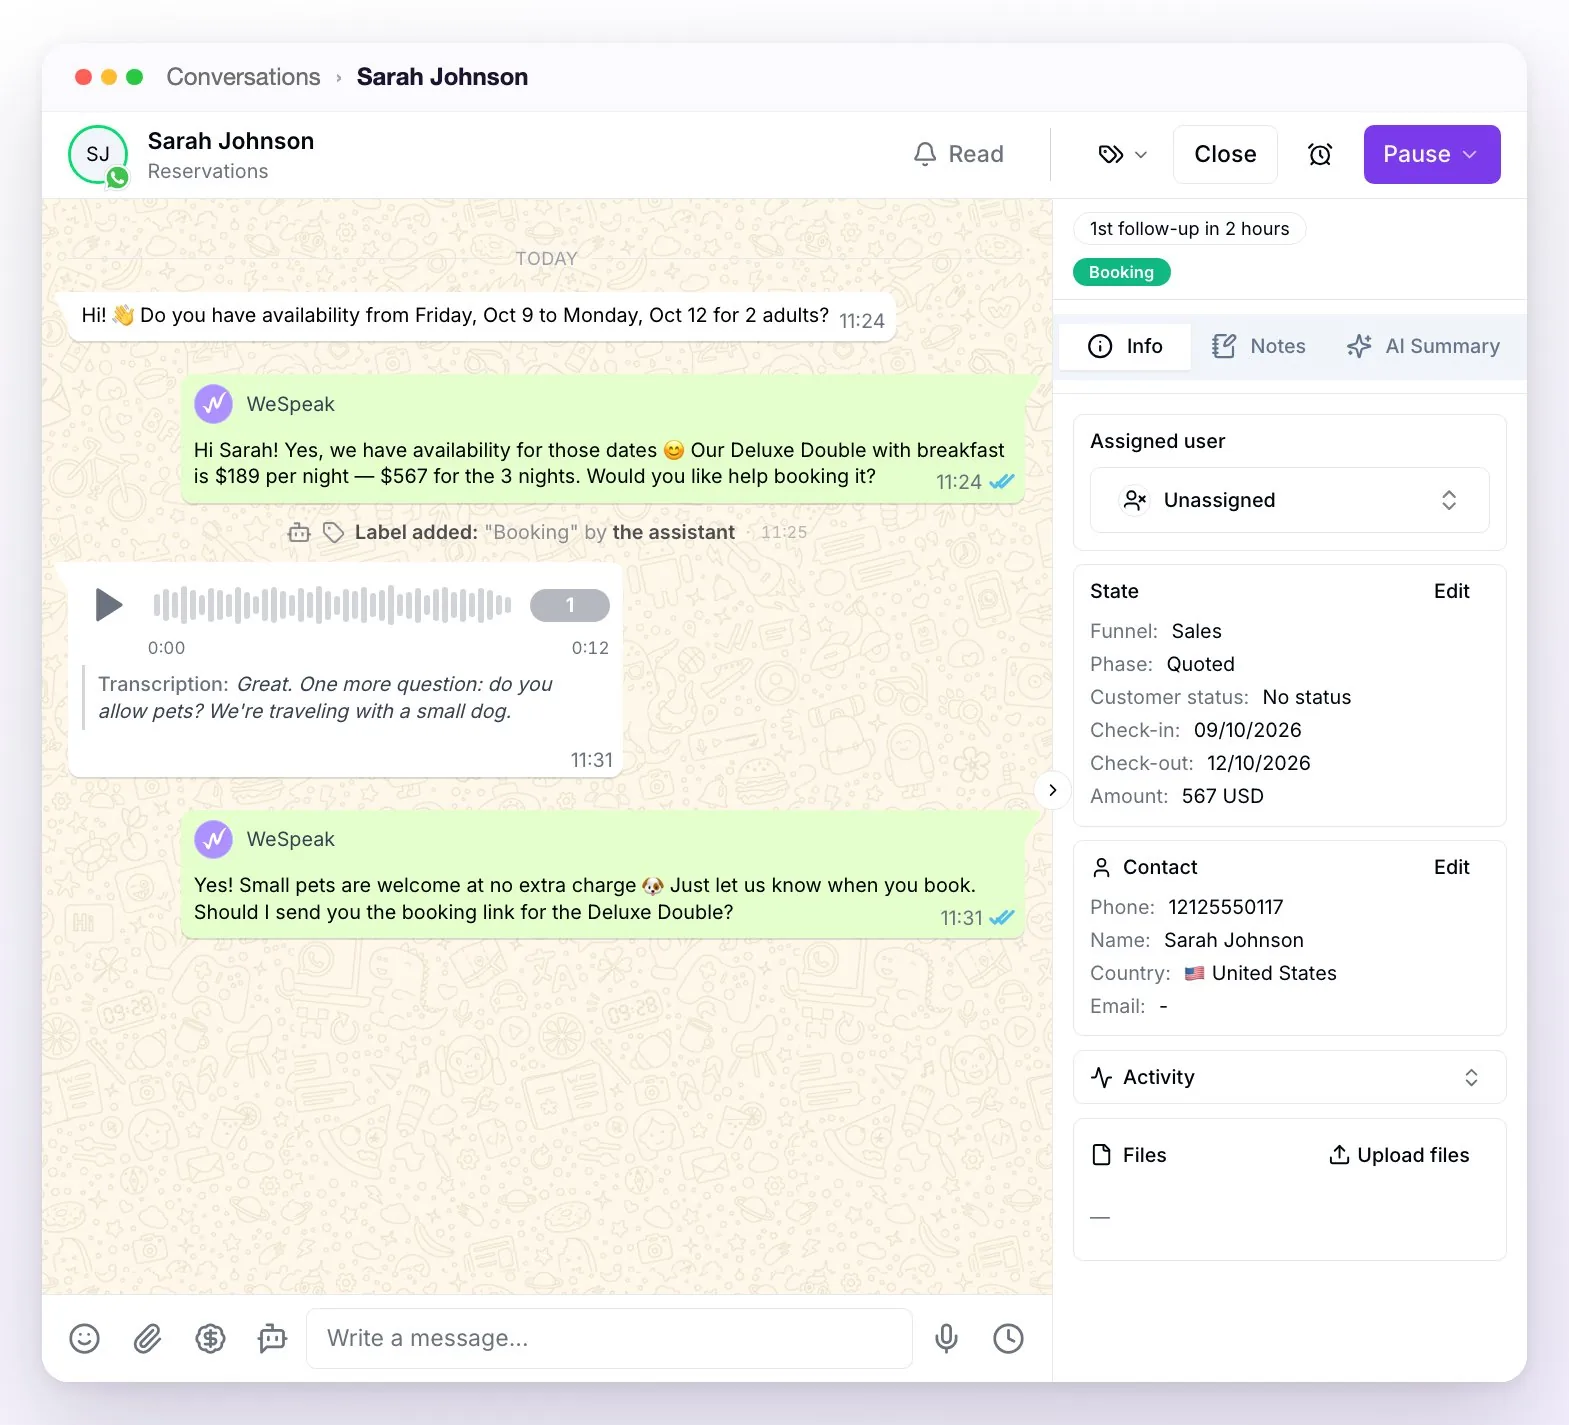Open the emoji picker in message bar
This screenshot has height=1425, width=1569.
point(84,1338)
